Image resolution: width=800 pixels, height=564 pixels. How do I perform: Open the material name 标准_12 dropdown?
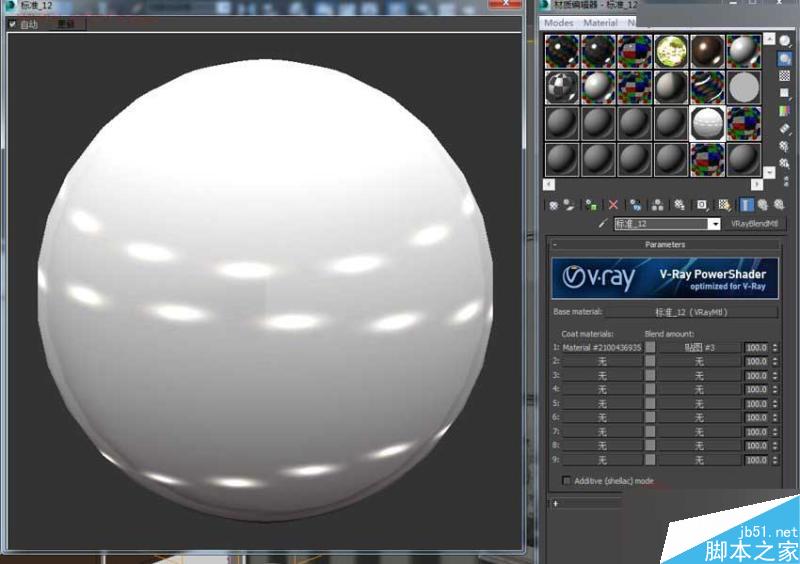[714, 224]
